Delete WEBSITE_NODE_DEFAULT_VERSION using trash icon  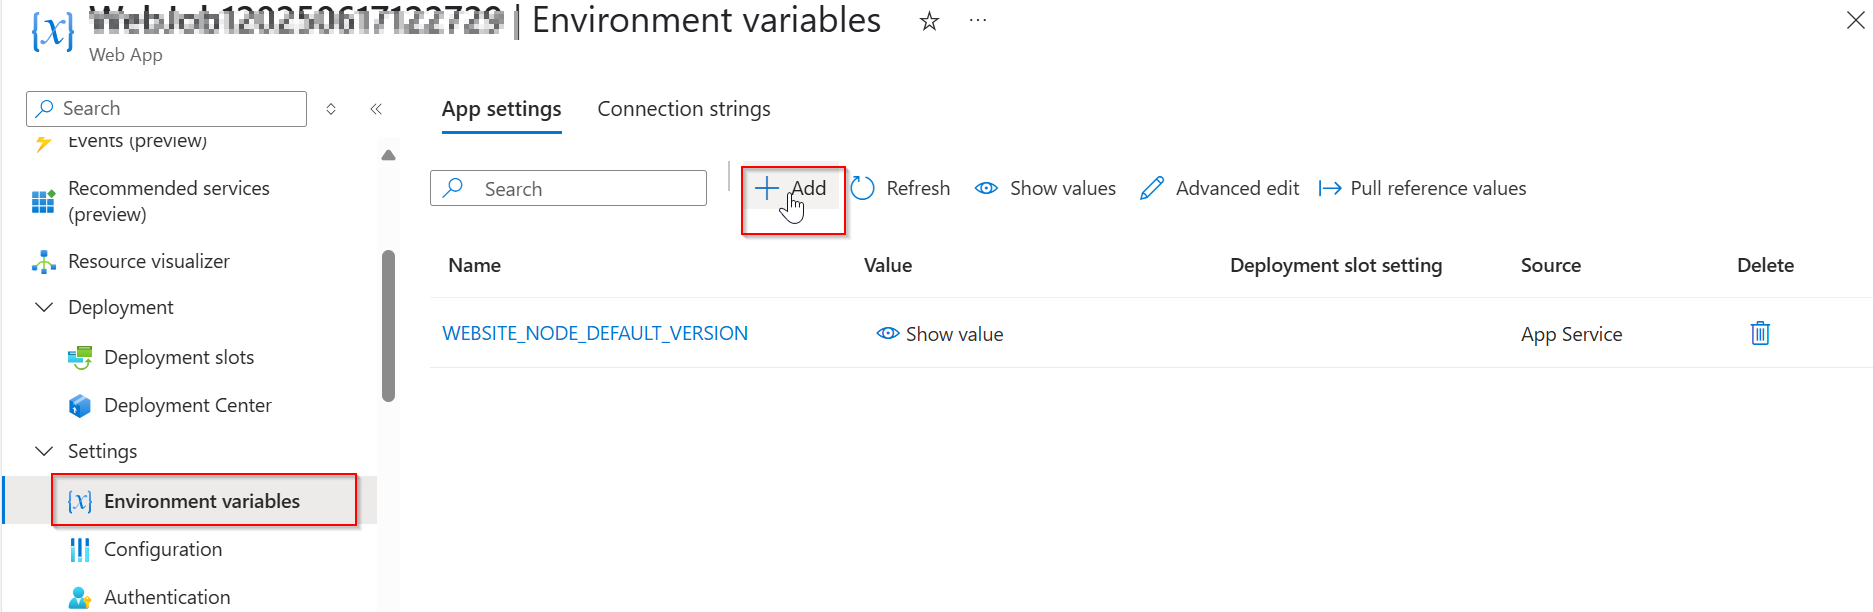tap(1760, 333)
